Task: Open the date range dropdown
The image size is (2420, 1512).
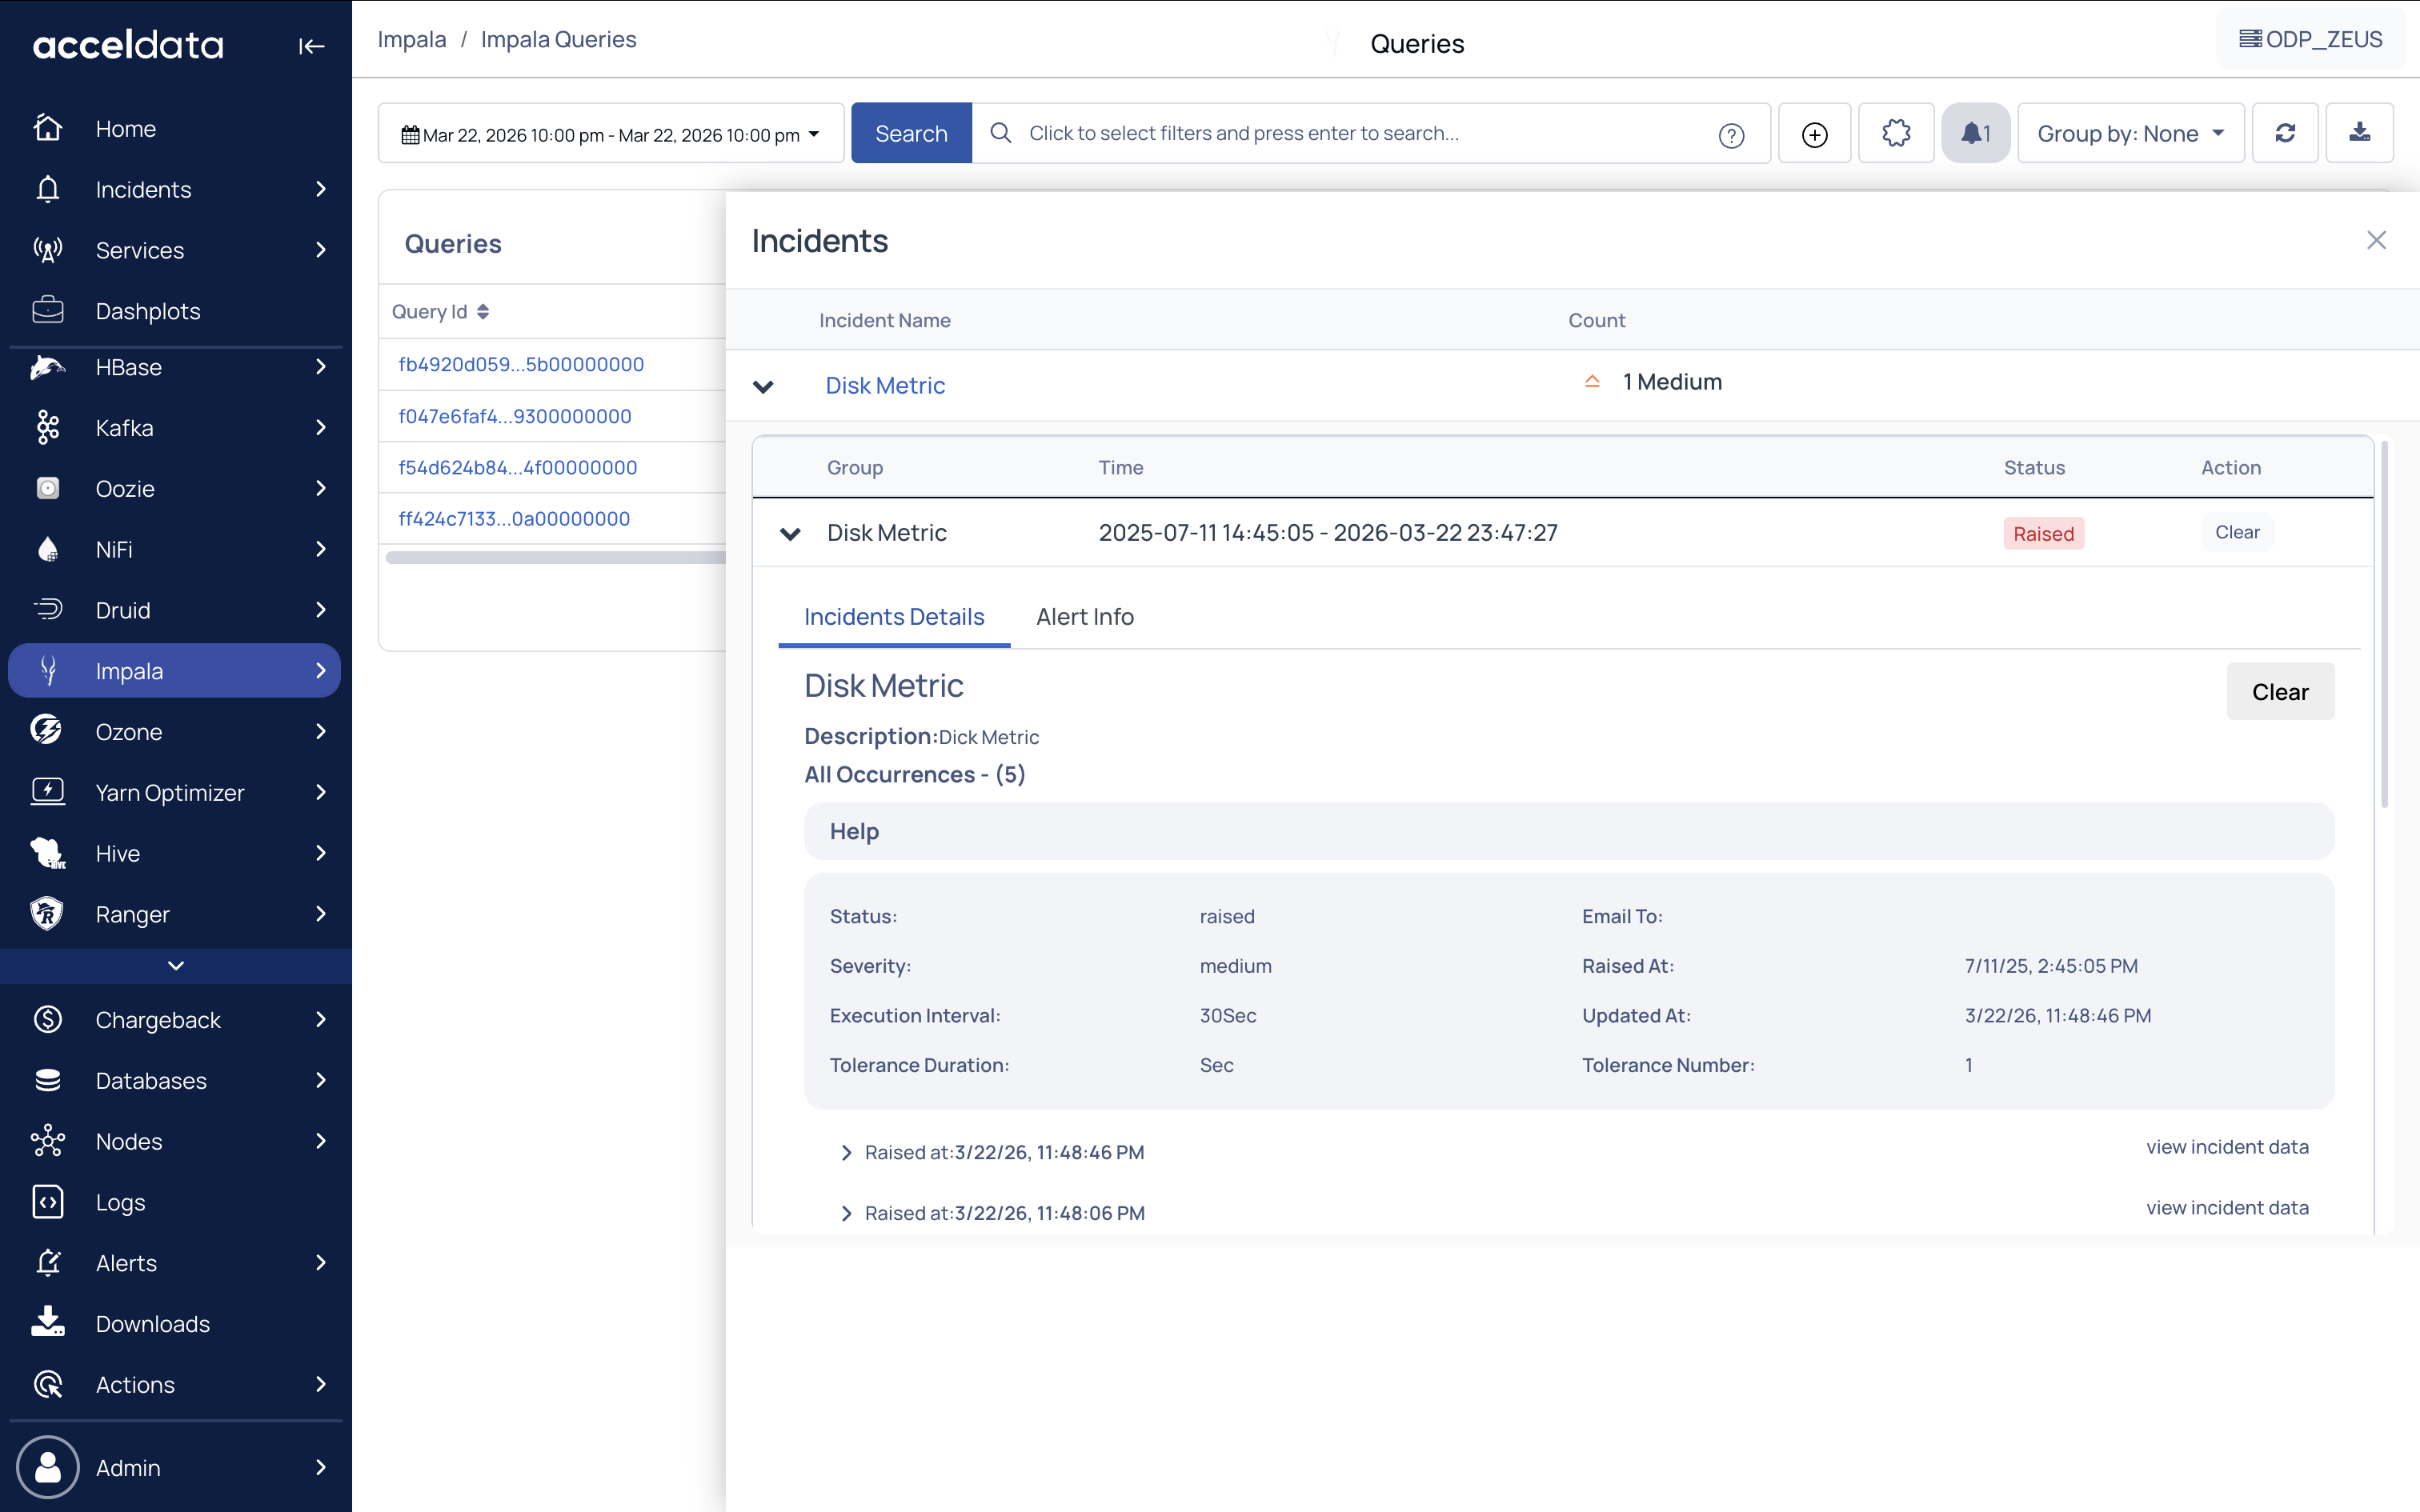Action: pyautogui.click(x=611, y=134)
